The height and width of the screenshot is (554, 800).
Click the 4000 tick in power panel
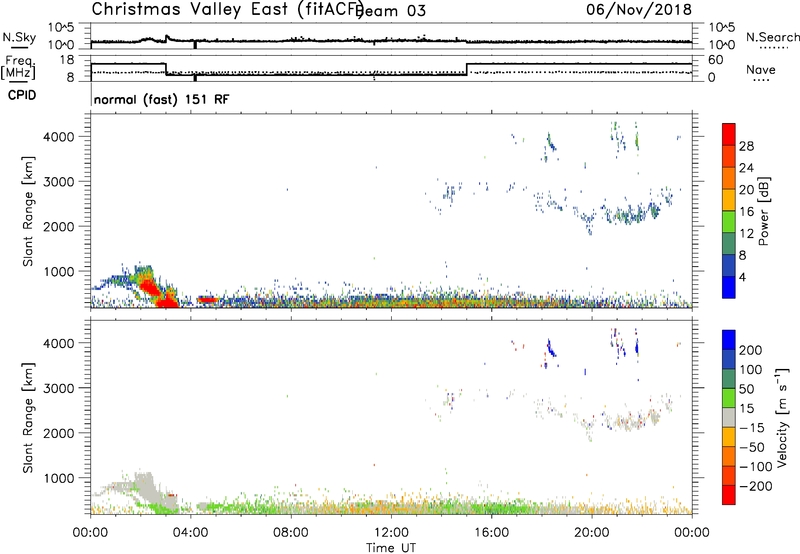(60, 137)
